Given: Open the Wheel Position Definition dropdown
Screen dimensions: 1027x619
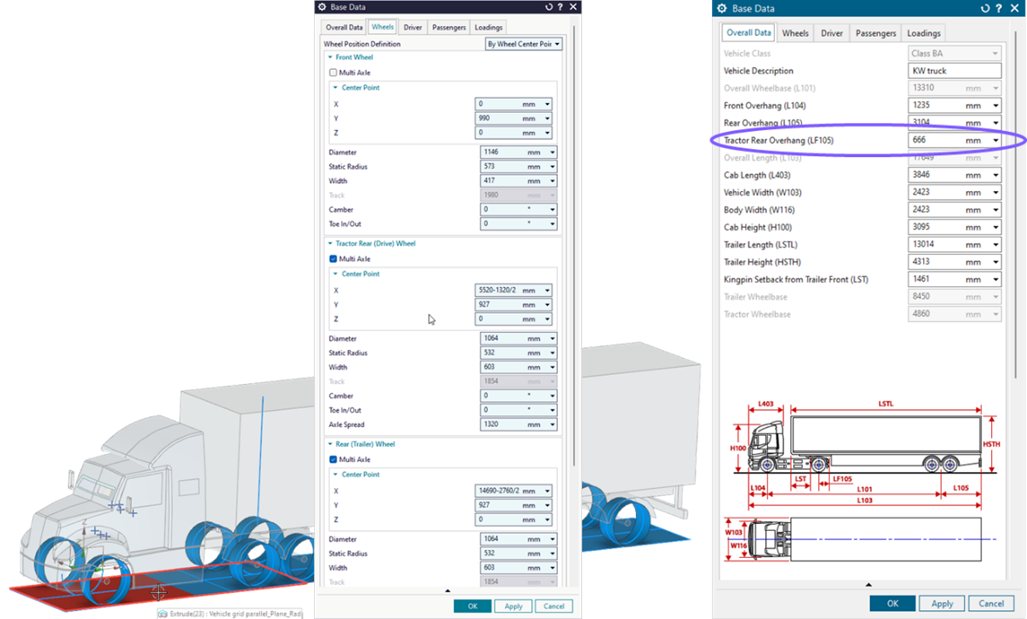Looking at the screenshot, I should coord(523,44).
